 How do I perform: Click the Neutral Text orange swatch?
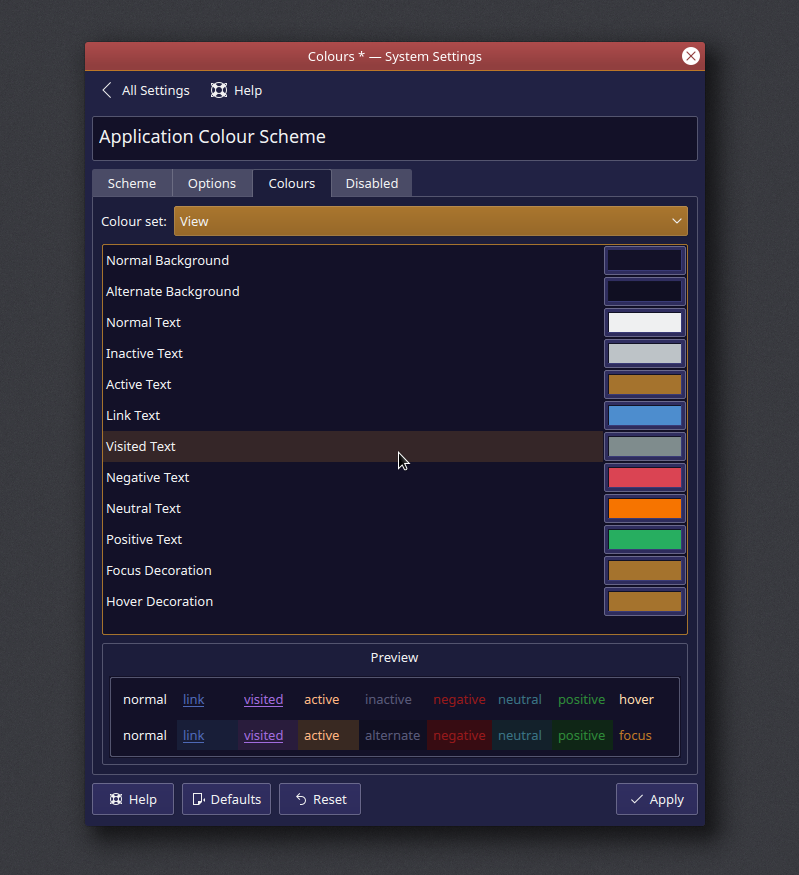645,508
